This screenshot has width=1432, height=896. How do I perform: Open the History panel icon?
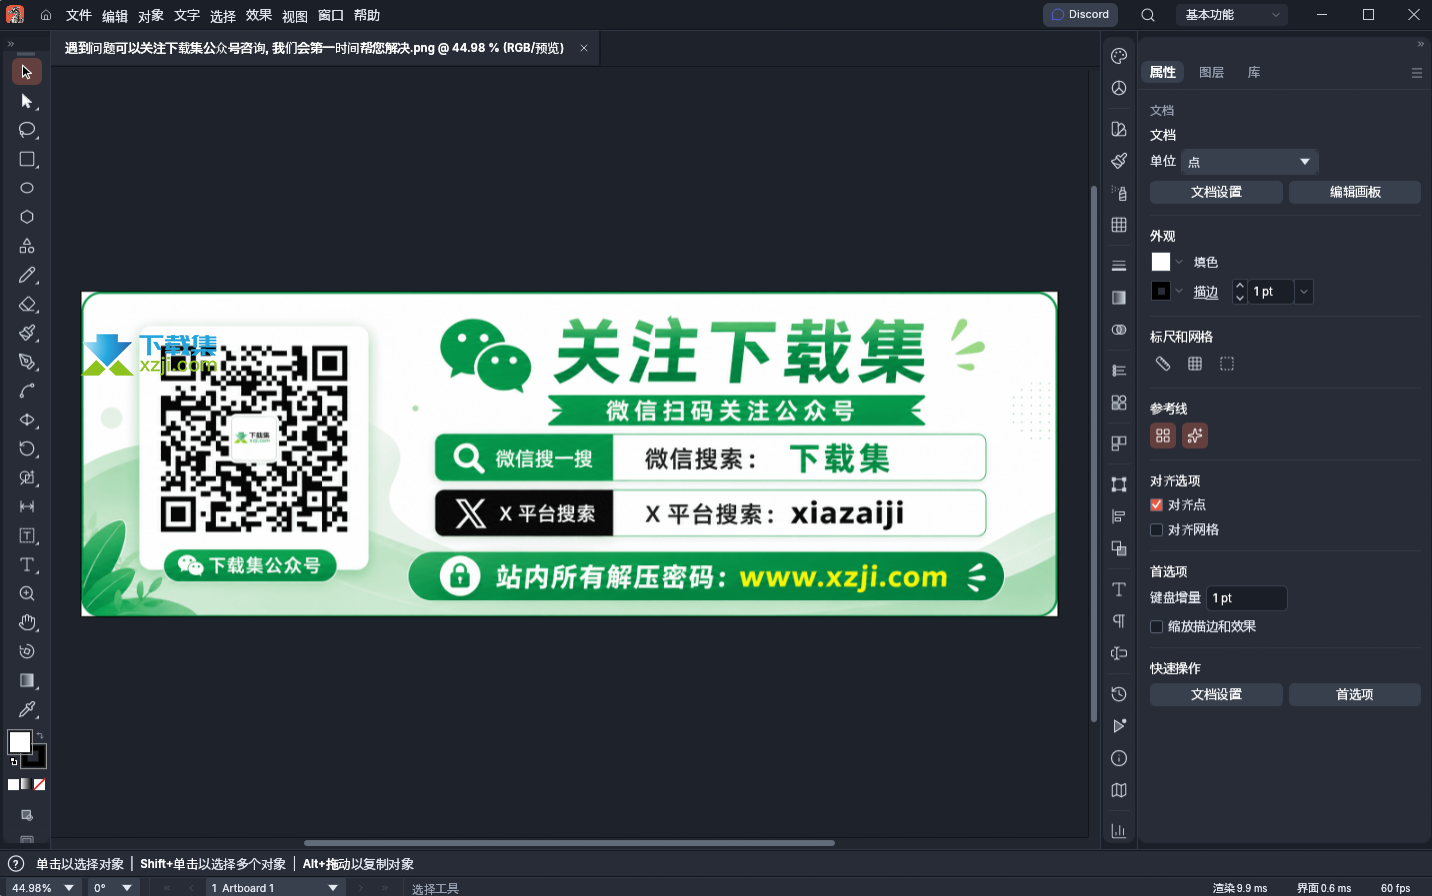pyautogui.click(x=1119, y=694)
